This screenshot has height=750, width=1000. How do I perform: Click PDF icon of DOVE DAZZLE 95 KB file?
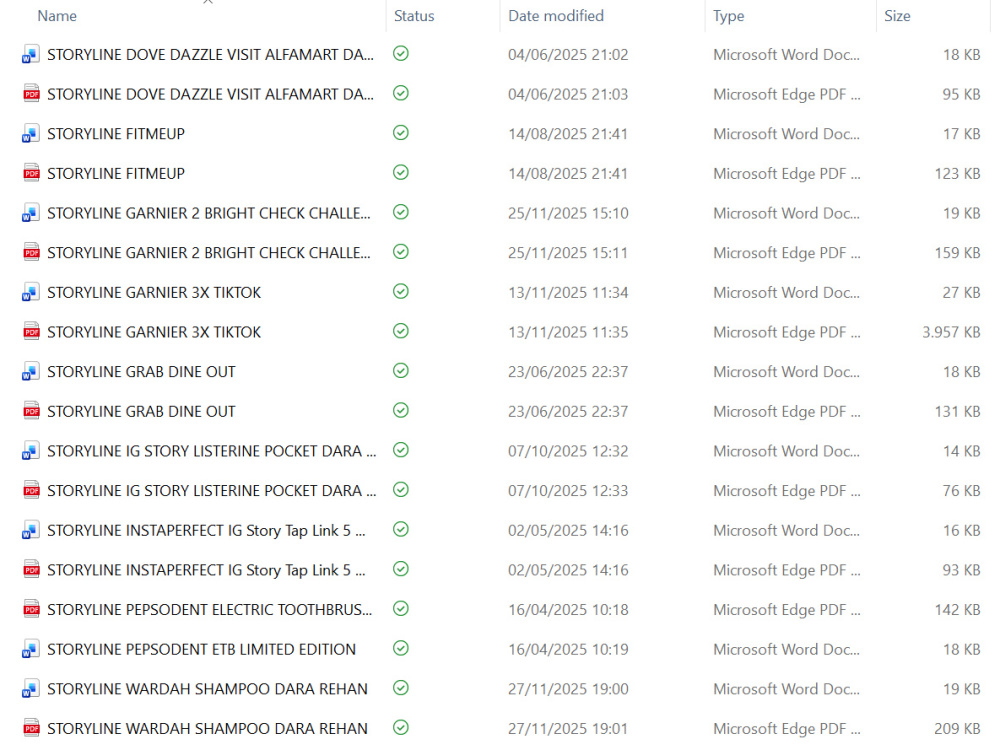click(31, 94)
